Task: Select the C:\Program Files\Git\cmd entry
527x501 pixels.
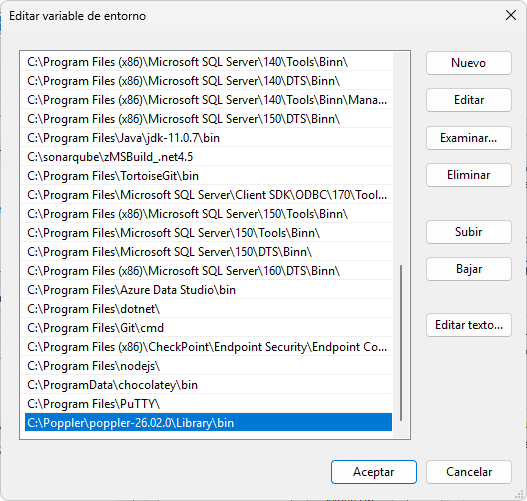Action: point(208,328)
